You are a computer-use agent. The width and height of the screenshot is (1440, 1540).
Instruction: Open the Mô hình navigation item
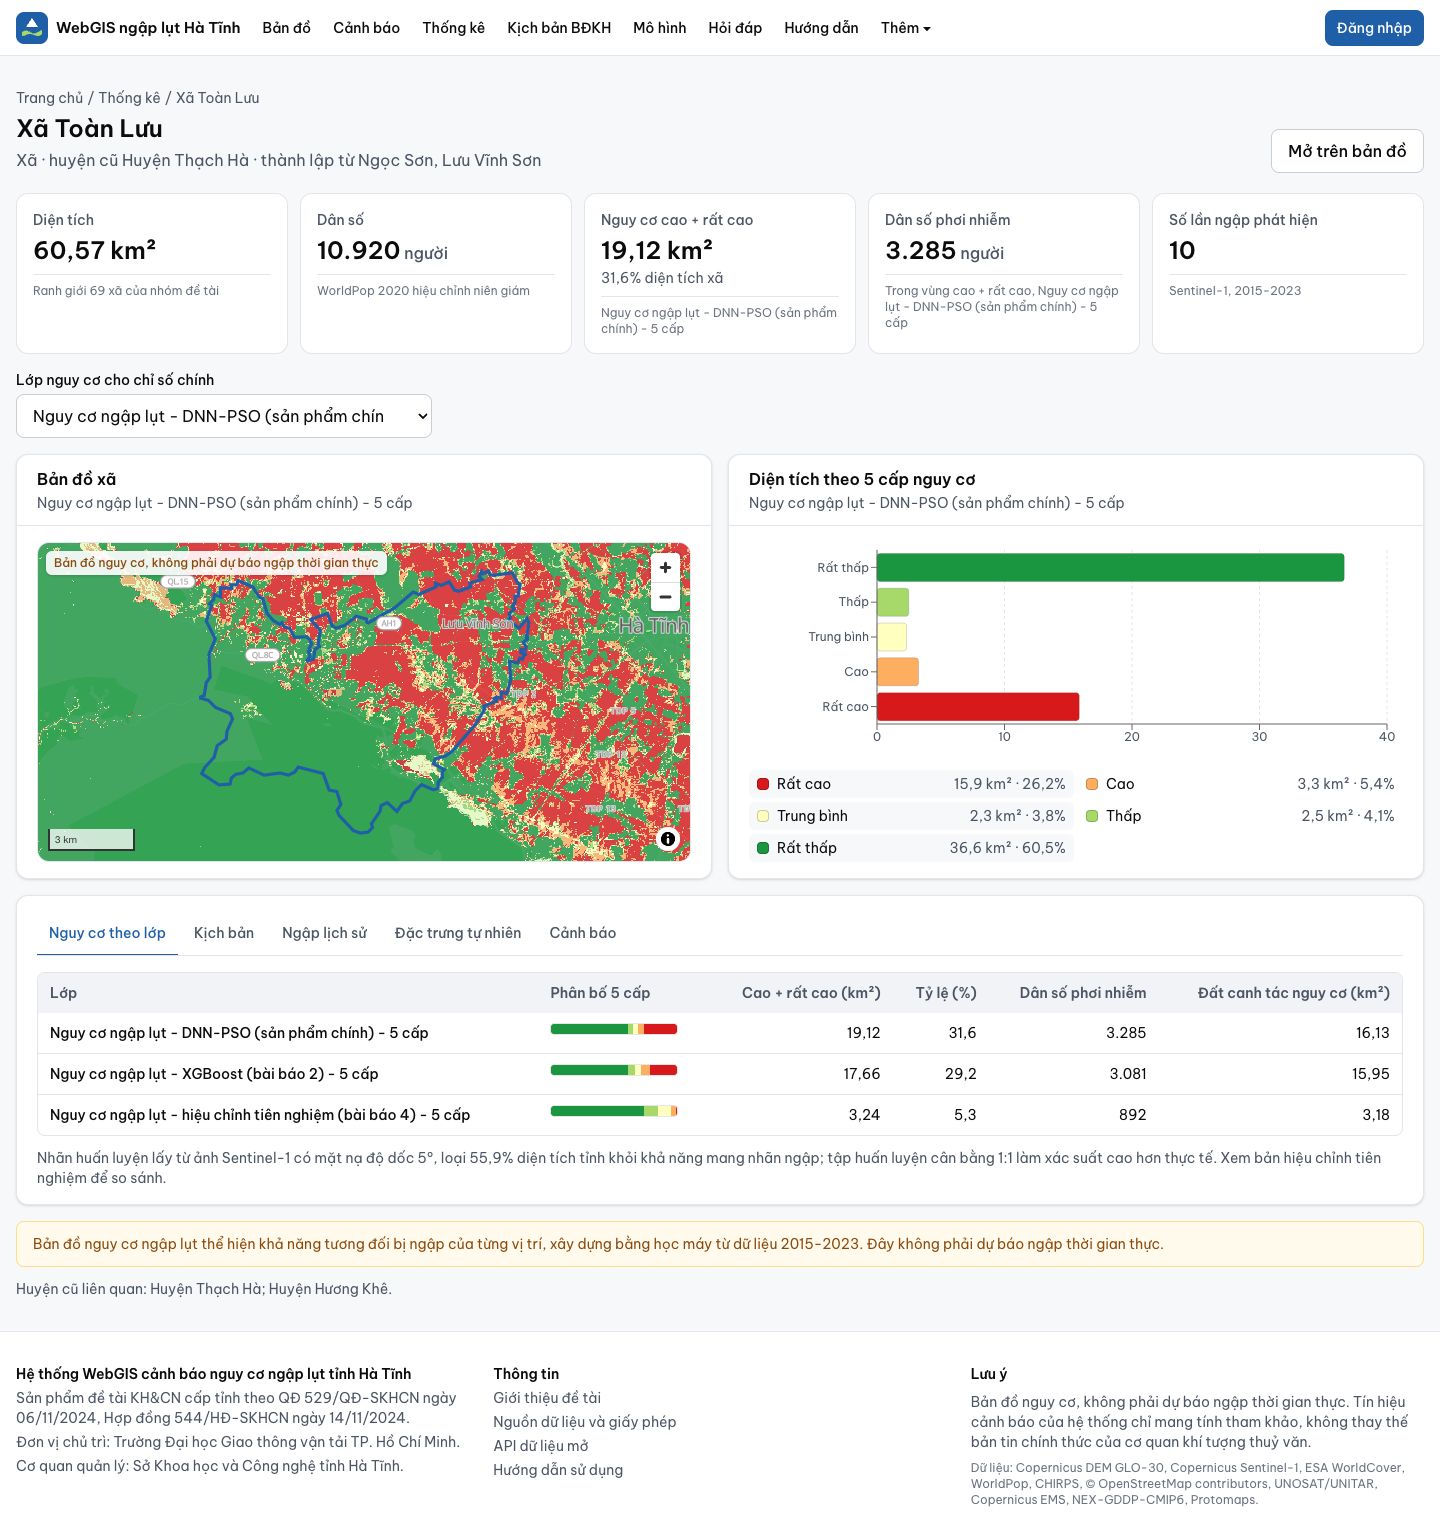pyautogui.click(x=660, y=28)
